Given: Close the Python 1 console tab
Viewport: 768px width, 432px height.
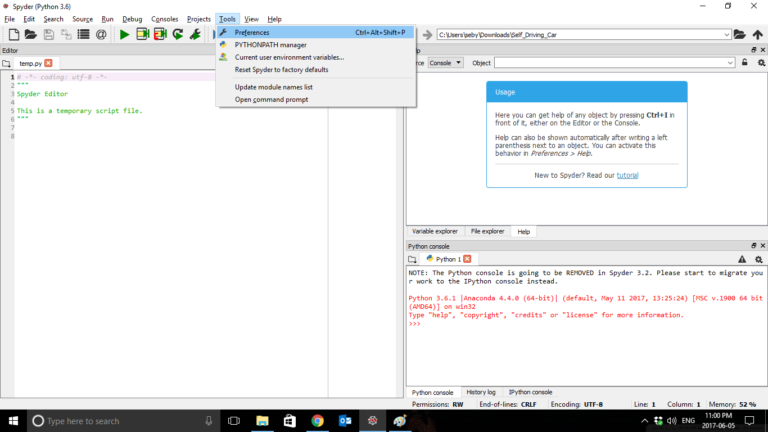Looking at the screenshot, I should [x=467, y=259].
